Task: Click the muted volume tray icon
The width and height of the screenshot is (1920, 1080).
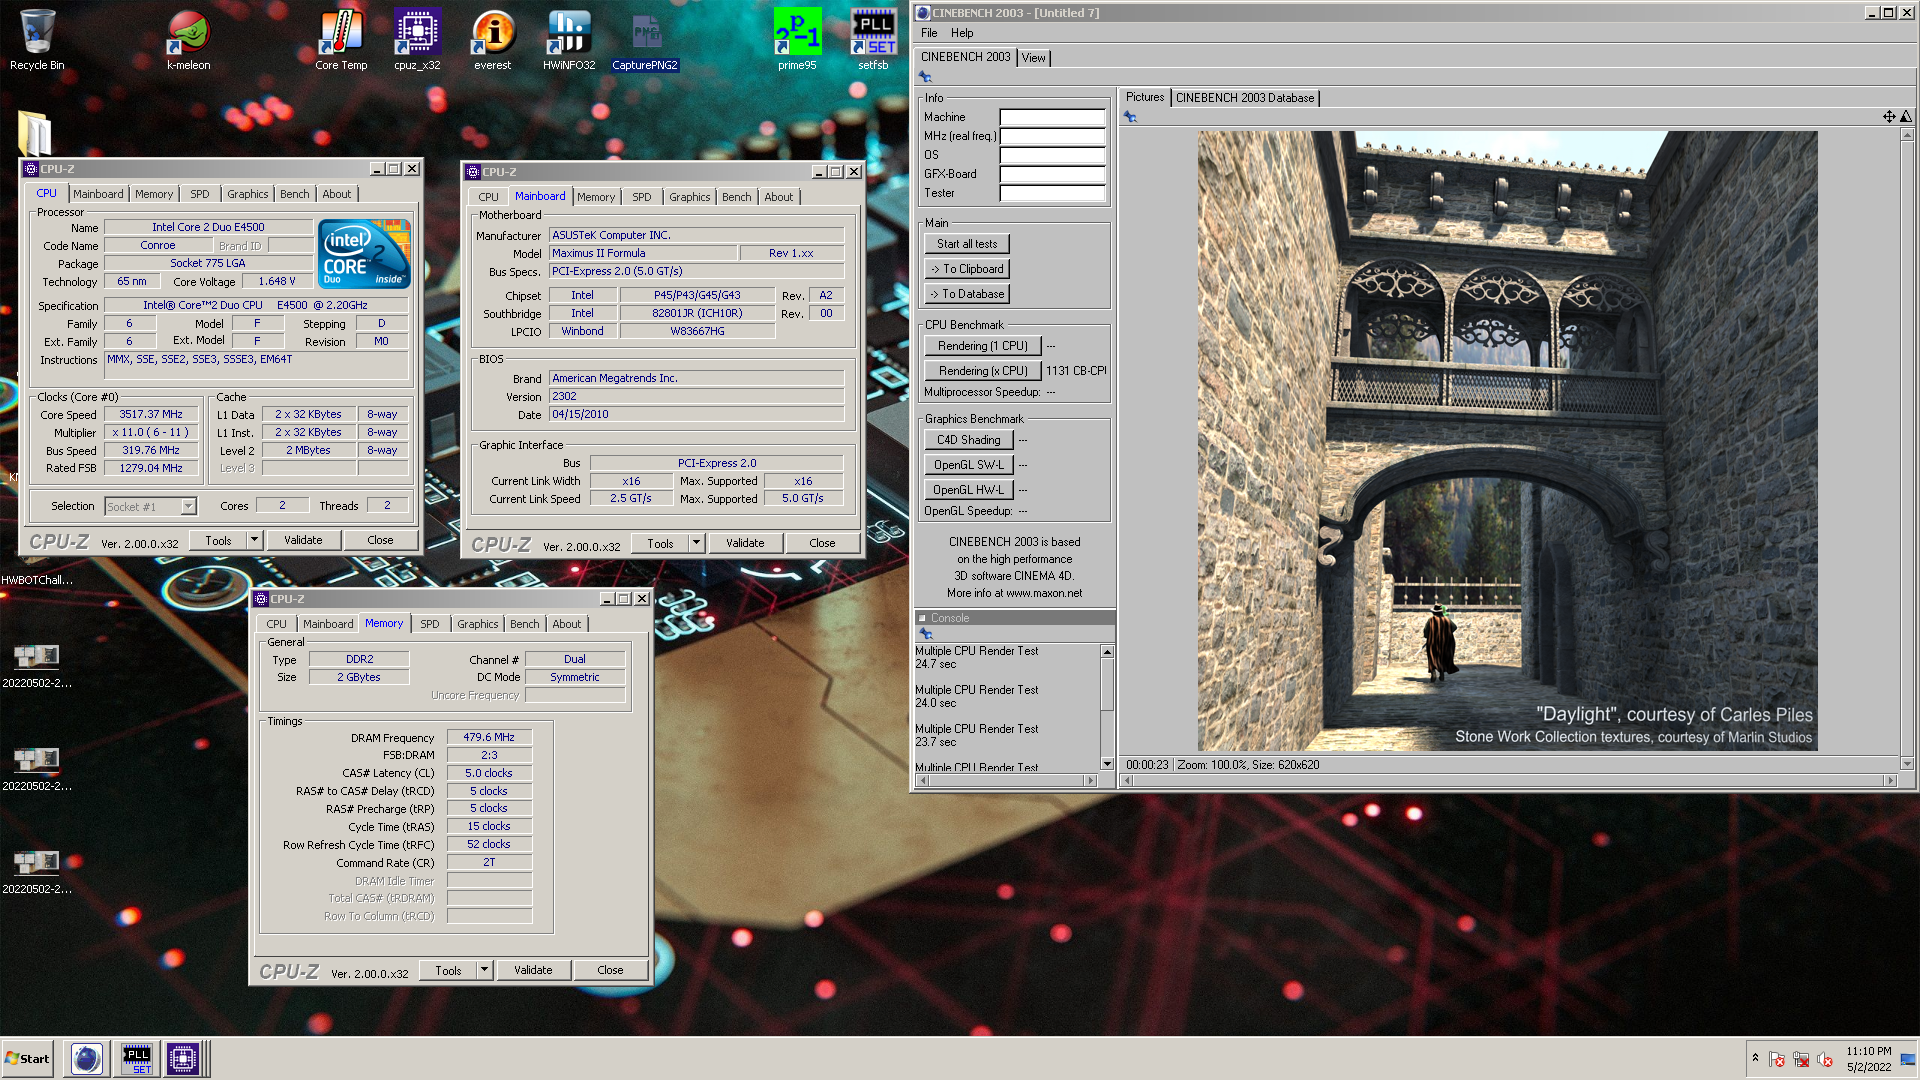Action: point(1825,1059)
